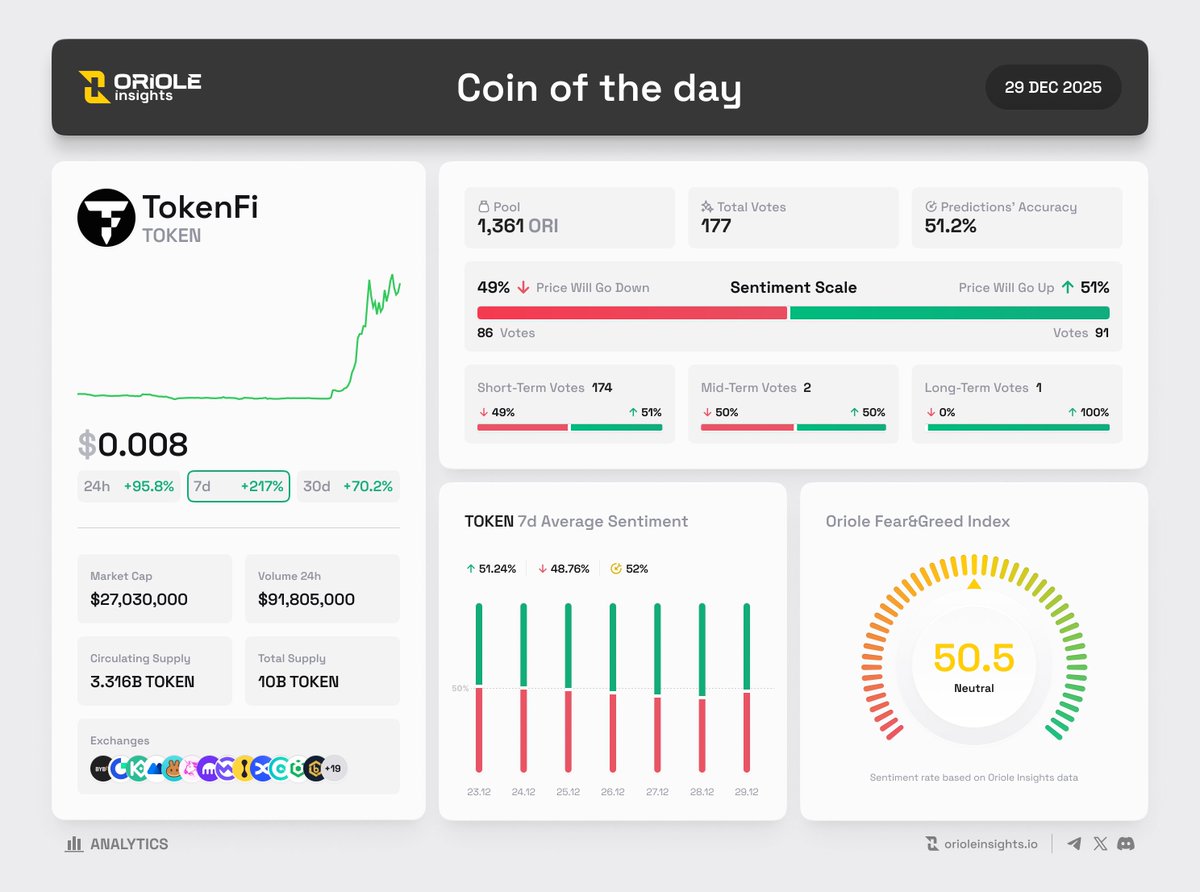Click the Long-Term Votes green bar
This screenshot has height=892, width=1200.
[1018, 427]
